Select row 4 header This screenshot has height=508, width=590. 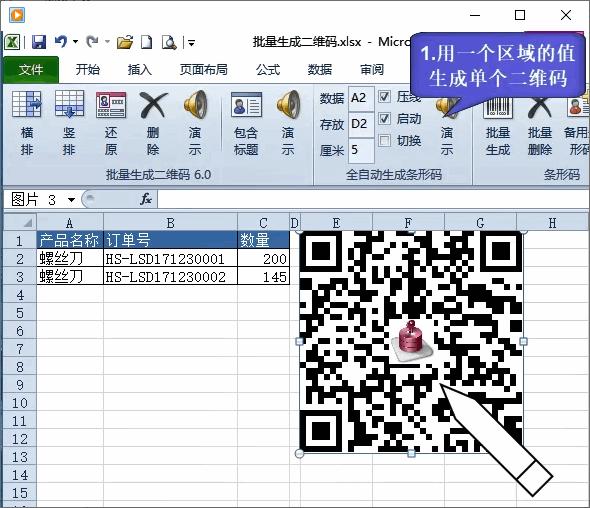[x=20, y=295]
